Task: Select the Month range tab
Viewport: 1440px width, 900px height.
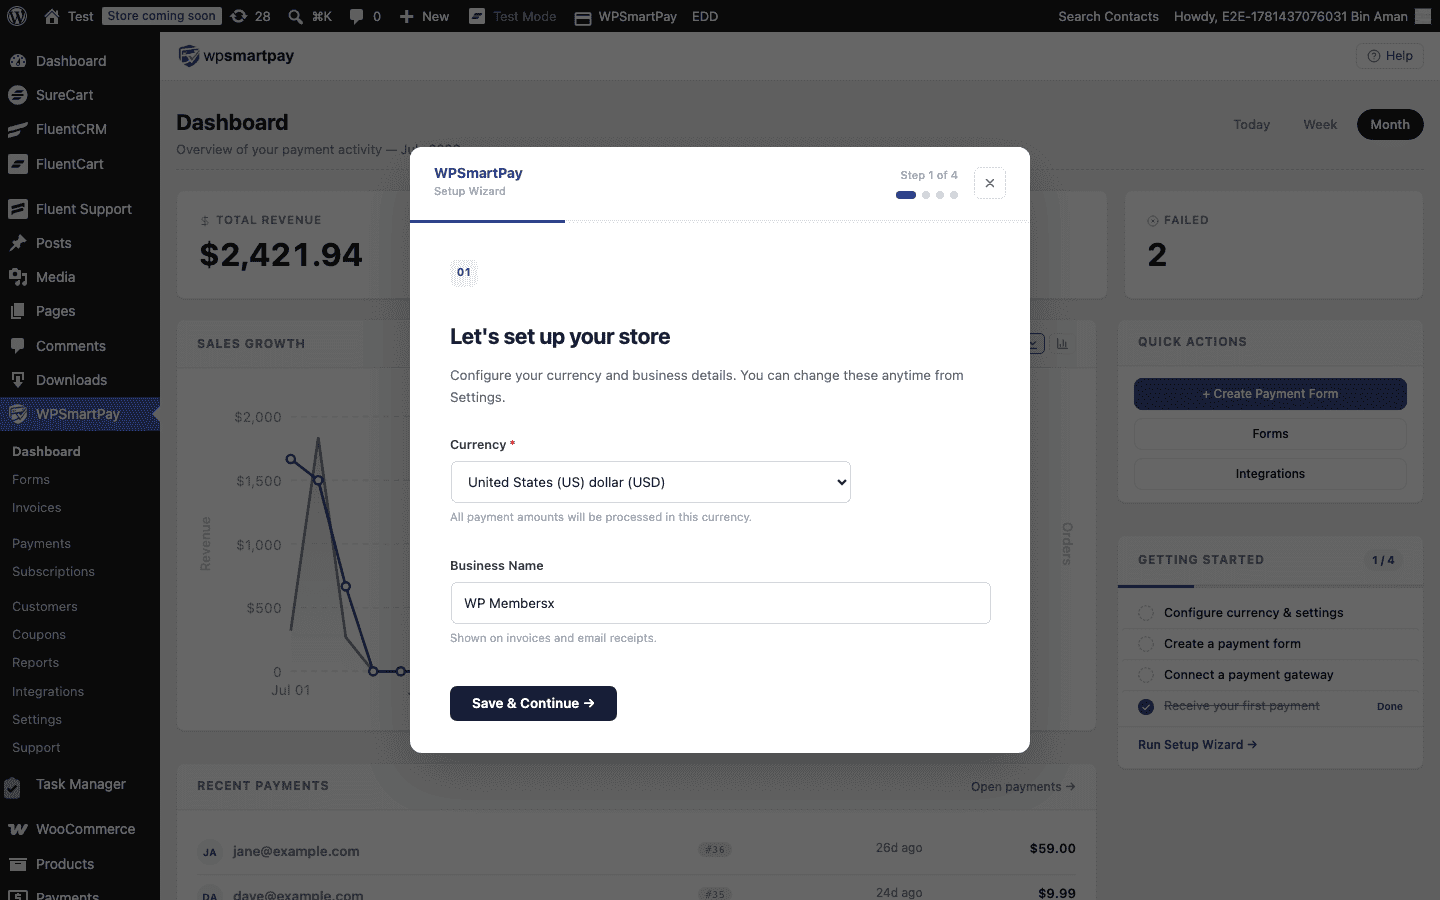Action: [x=1390, y=125]
